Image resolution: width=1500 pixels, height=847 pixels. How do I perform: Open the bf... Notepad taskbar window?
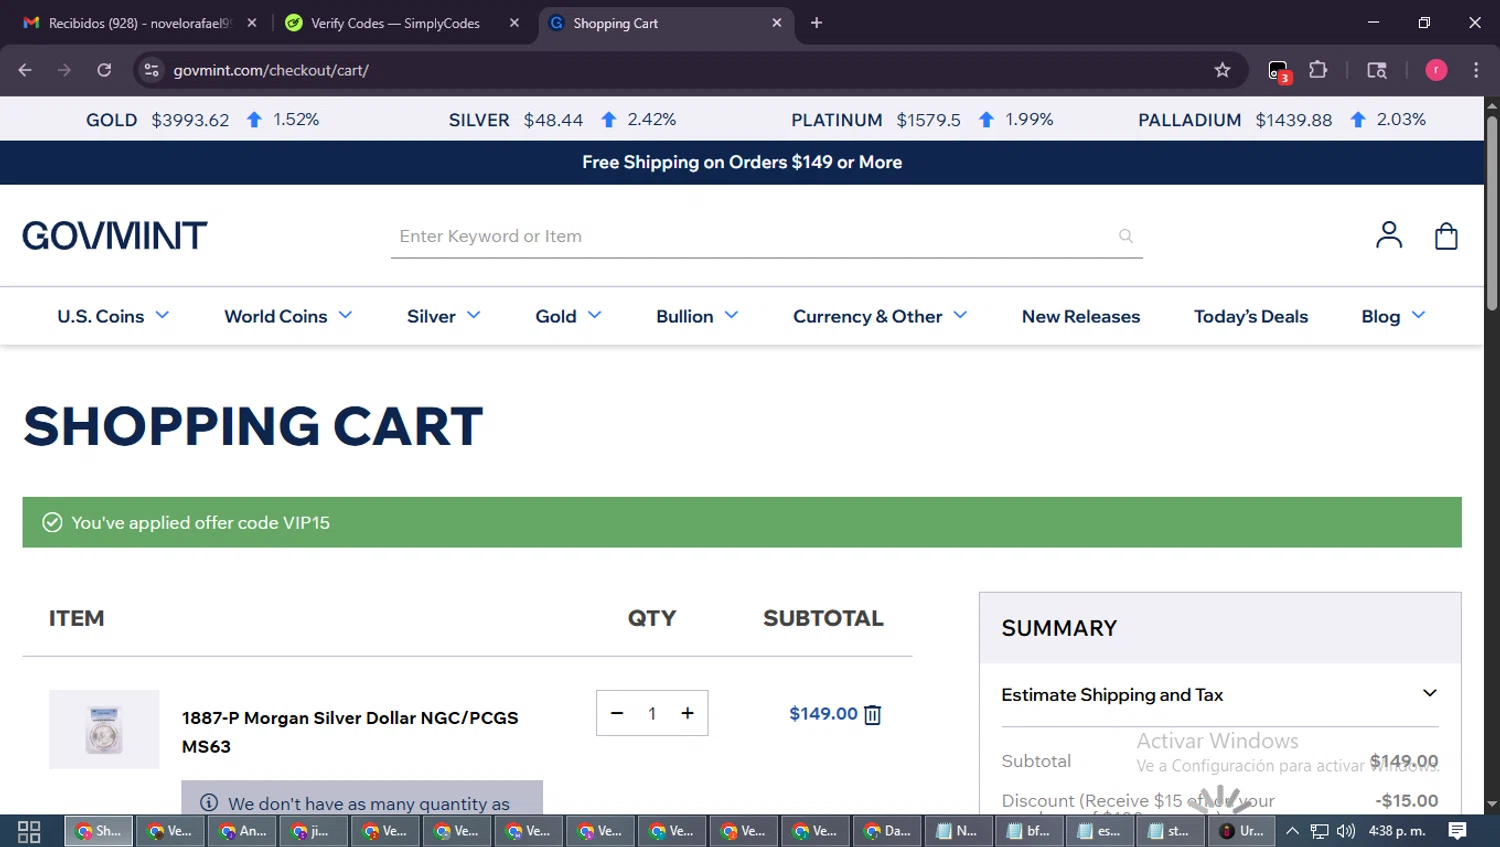1028,831
